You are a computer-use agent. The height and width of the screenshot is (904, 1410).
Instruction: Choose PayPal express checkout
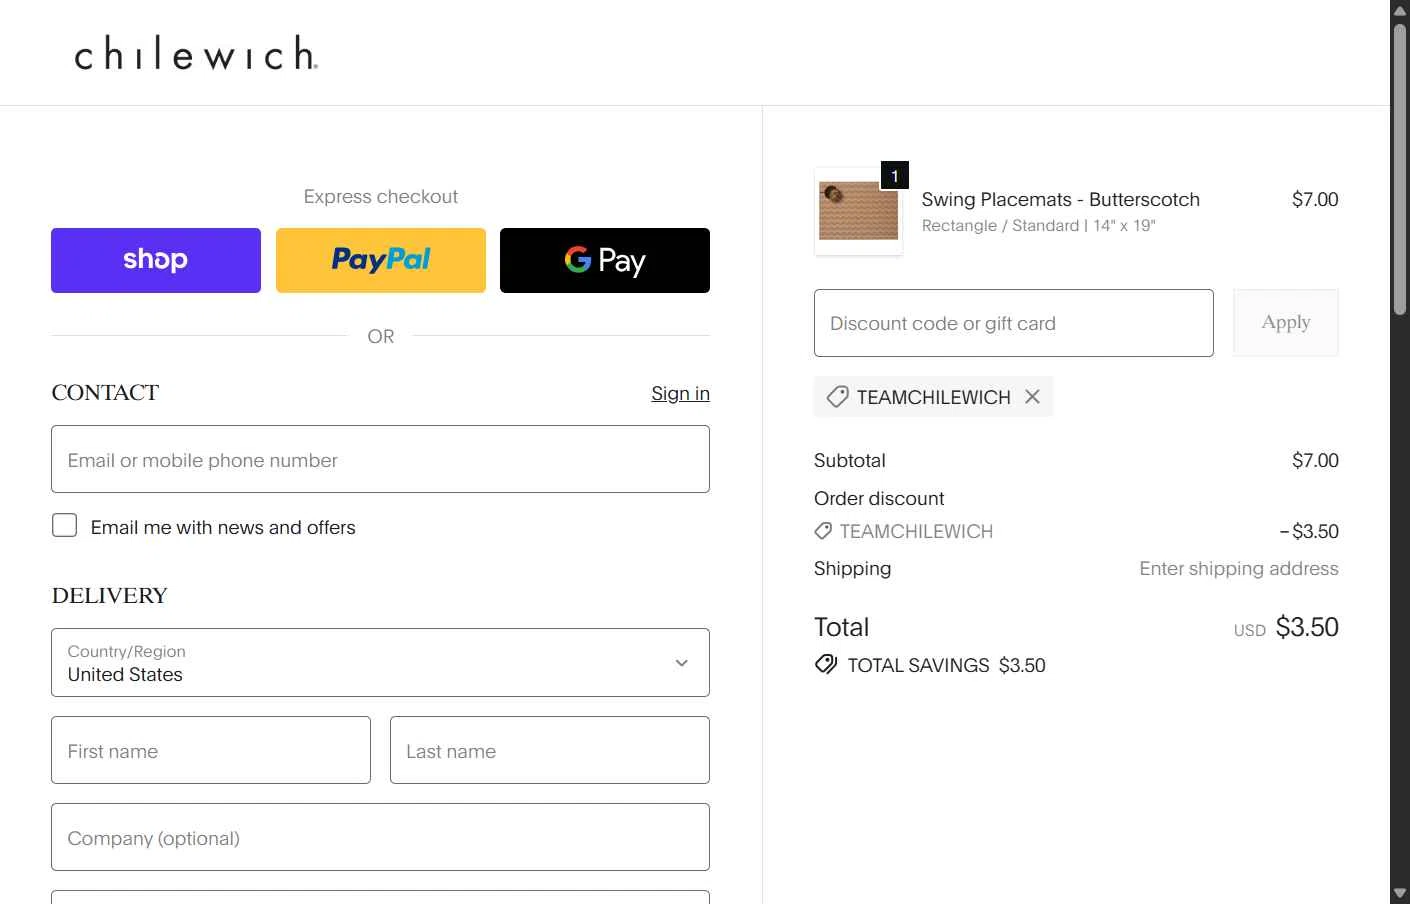[381, 260]
